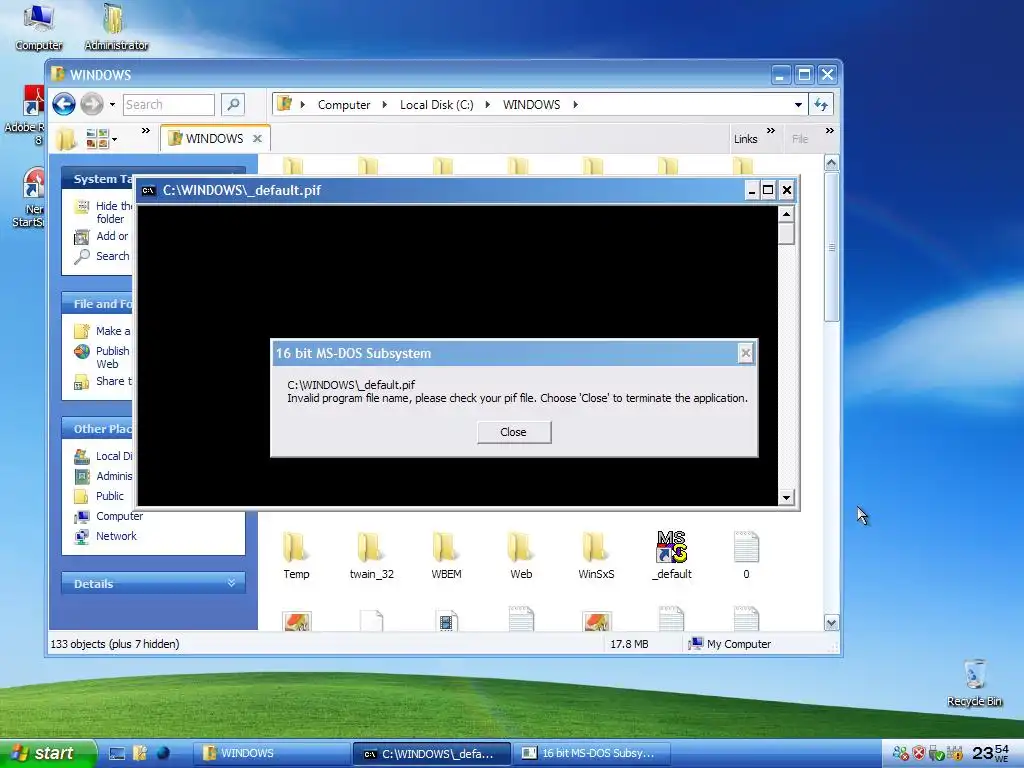Select the Web folder

(521, 556)
